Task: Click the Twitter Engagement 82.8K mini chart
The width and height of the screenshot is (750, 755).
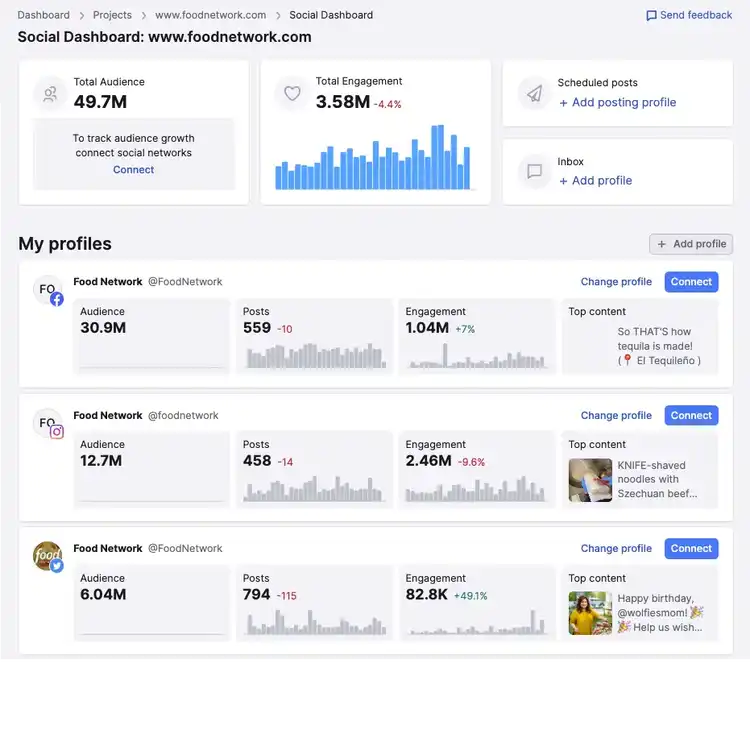Action: point(477,622)
